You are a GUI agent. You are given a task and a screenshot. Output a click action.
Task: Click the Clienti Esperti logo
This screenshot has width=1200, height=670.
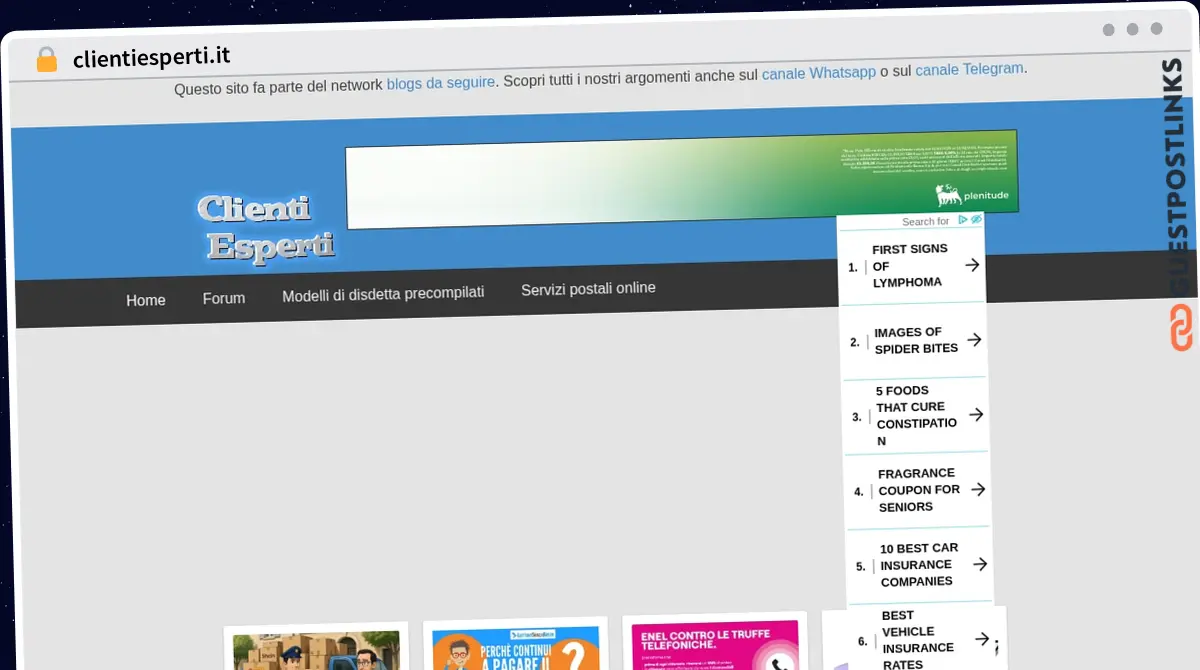click(266, 228)
